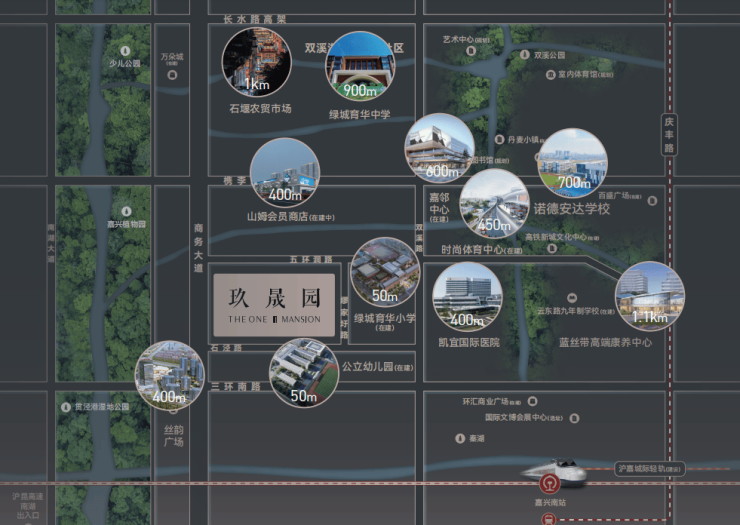740x525 pixels.
Task: Click the building icon beside 丹麦小镇
Action: click(x=499, y=139)
